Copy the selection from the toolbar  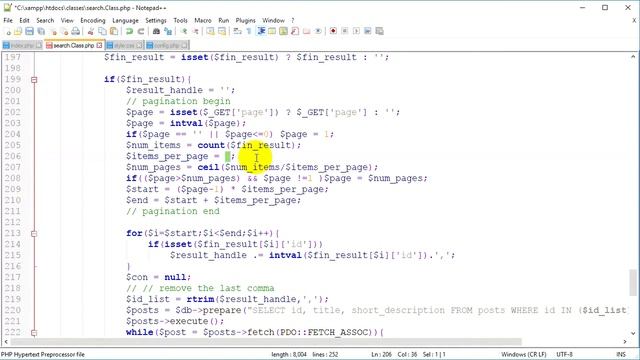click(x=102, y=31)
